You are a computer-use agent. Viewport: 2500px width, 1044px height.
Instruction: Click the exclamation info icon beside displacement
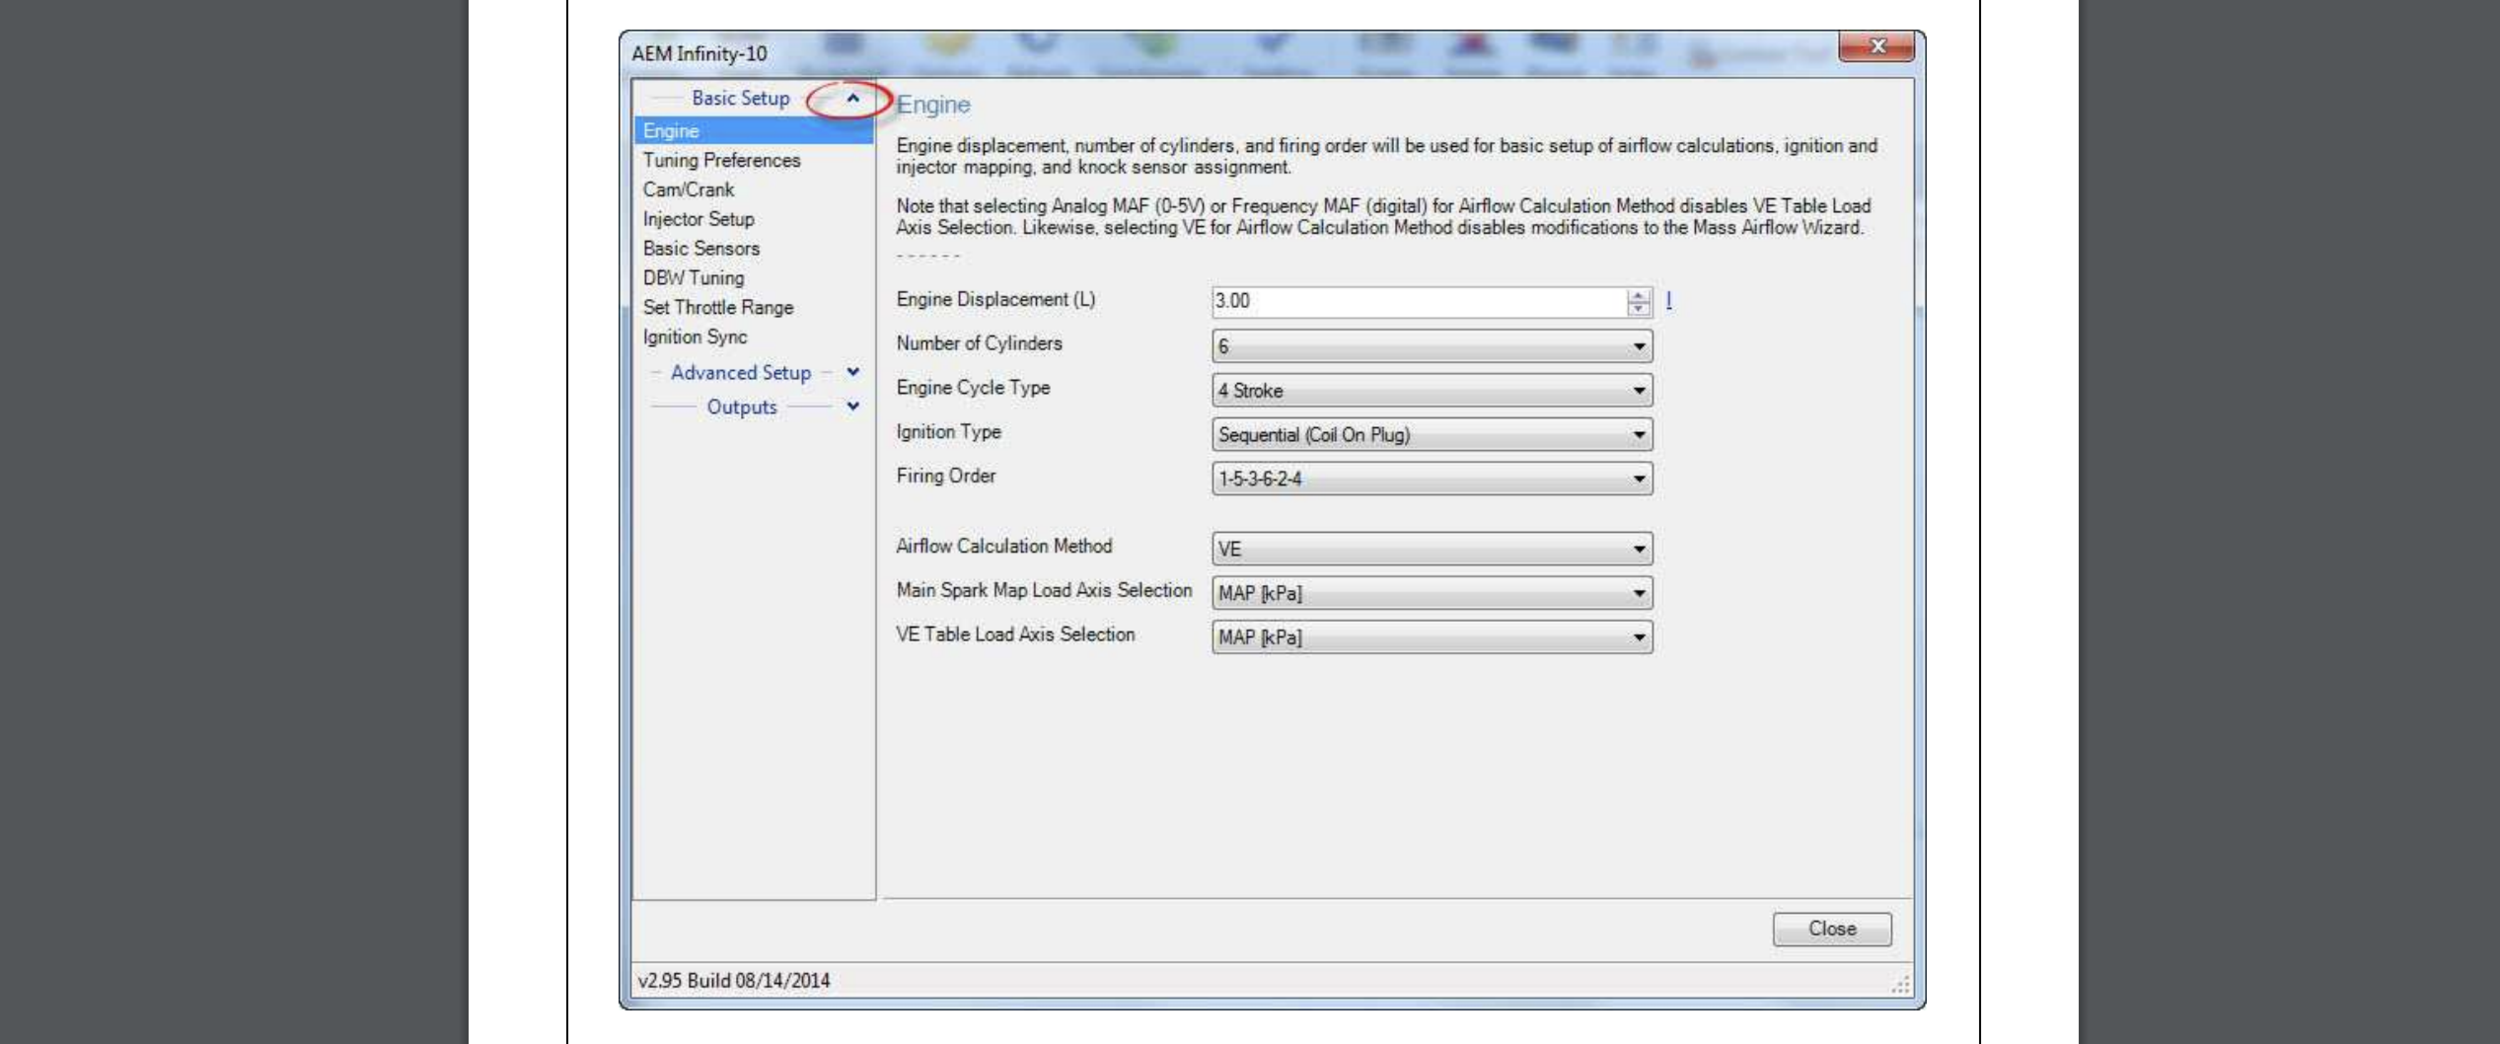coord(1668,300)
